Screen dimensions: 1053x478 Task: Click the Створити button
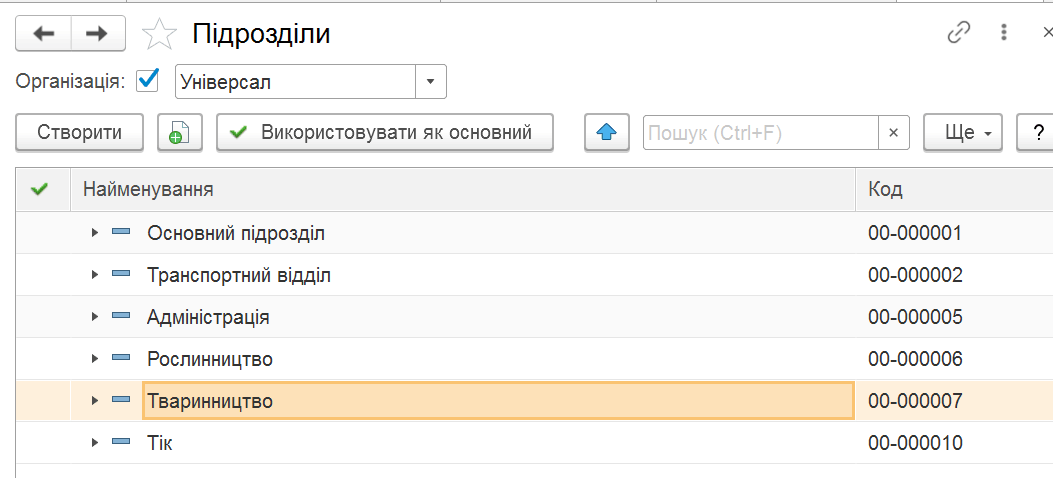(x=80, y=132)
